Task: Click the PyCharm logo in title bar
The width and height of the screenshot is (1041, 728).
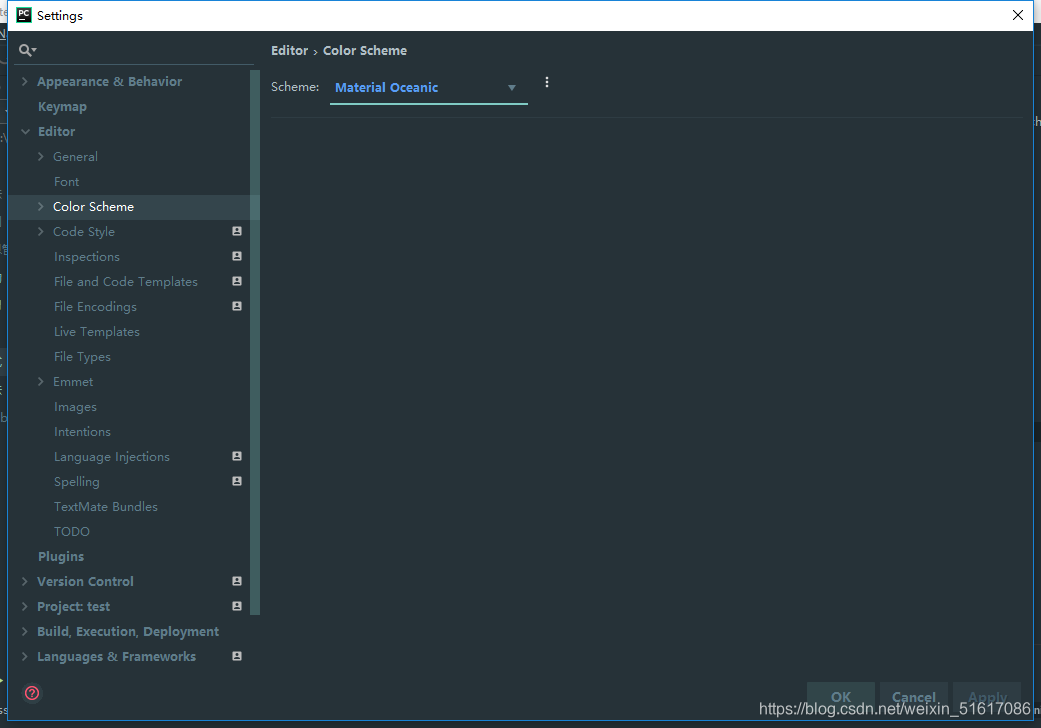Action: 24,15
